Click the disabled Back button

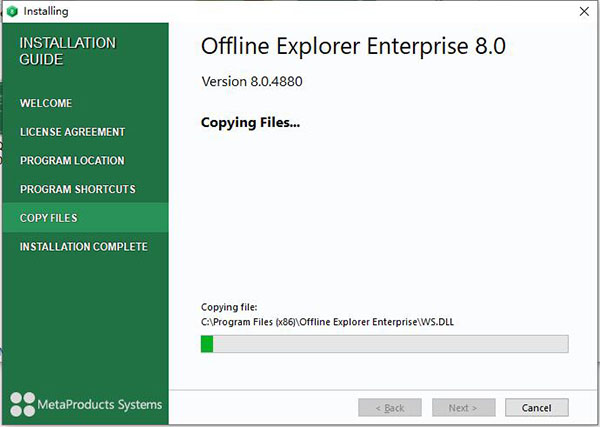(x=390, y=407)
